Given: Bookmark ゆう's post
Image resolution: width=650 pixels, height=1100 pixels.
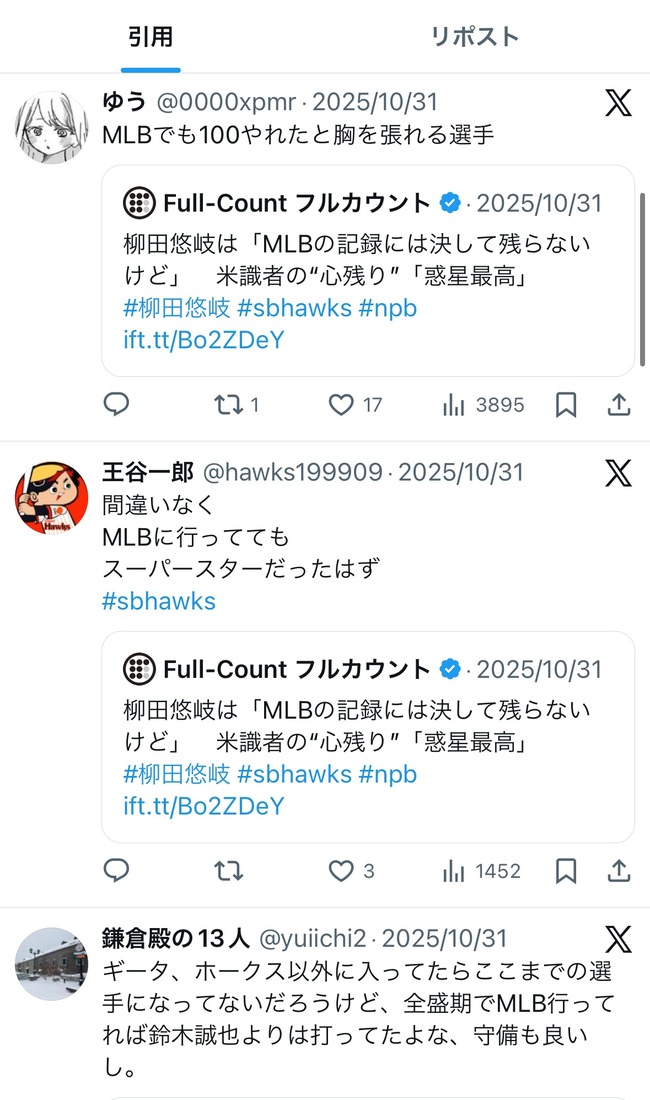Looking at the screenshot, I should [566, 404].
